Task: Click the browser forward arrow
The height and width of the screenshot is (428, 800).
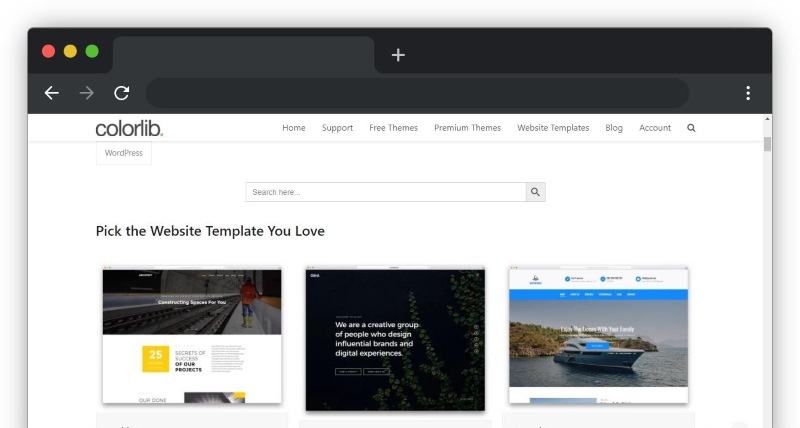Action: (x=87, y=93)
